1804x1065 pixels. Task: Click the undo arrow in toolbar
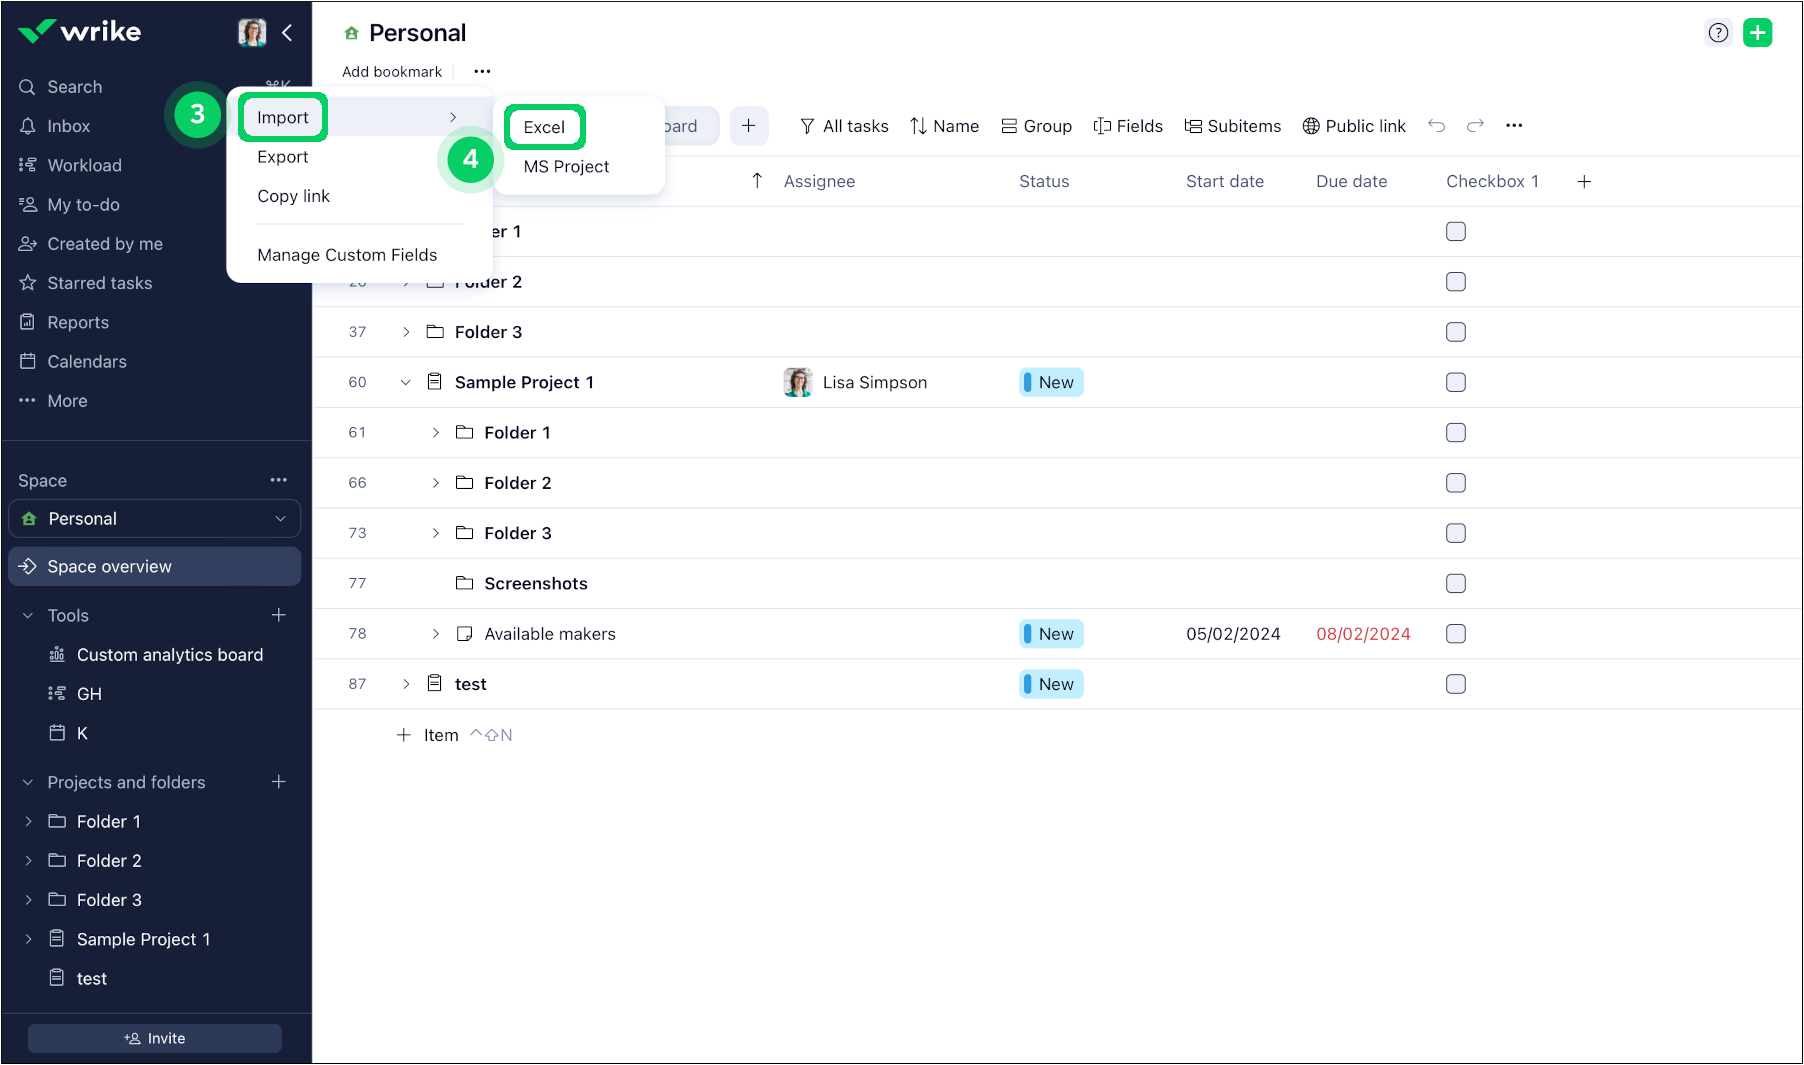pos(1436,126)
